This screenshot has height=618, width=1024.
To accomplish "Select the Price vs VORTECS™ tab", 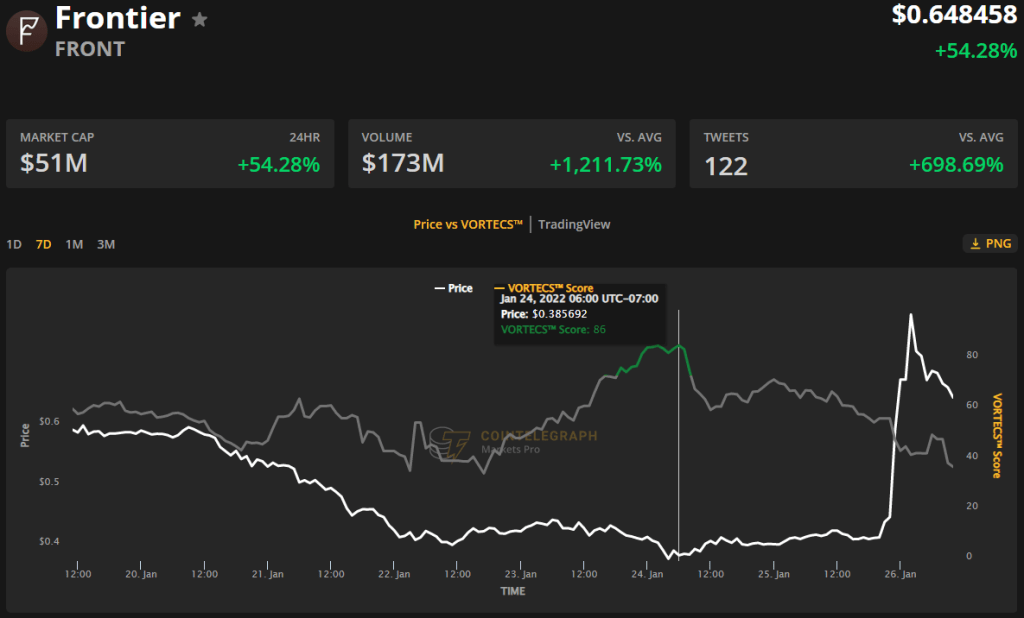I will (468, 224).
